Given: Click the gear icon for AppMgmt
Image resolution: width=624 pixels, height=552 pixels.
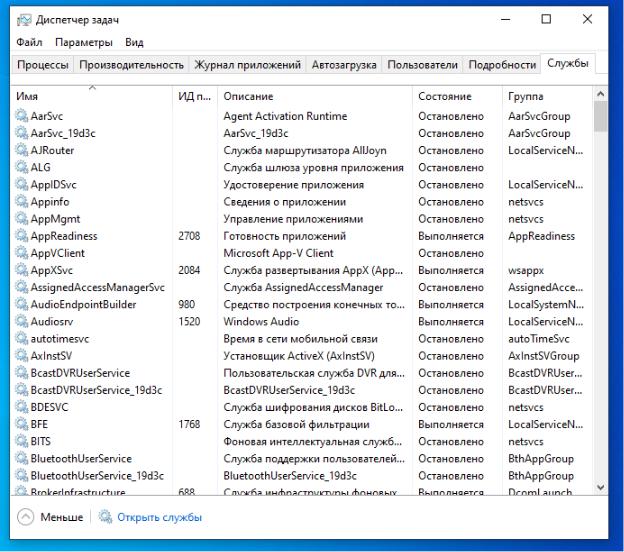Looking at the screenshot, I should click(21, 218).
